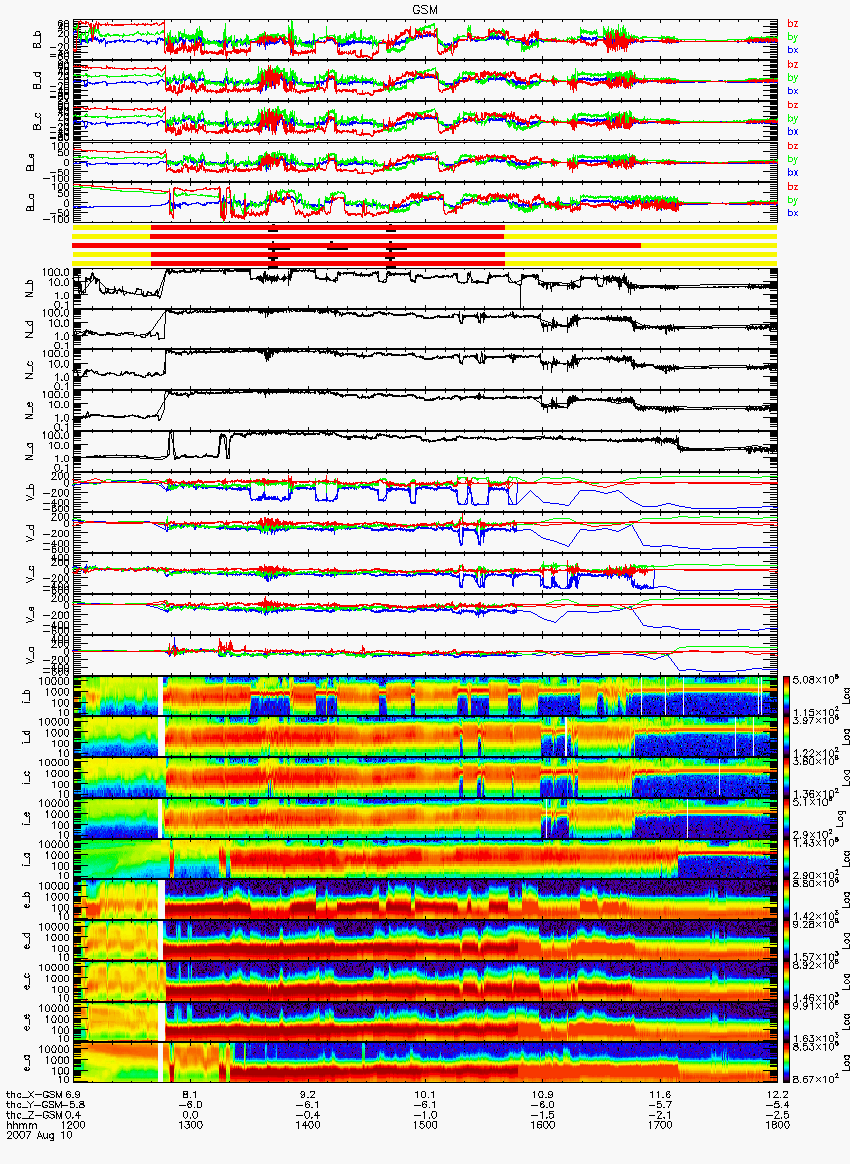Click the Z-GSM value -1.0

click(425, 1115)
